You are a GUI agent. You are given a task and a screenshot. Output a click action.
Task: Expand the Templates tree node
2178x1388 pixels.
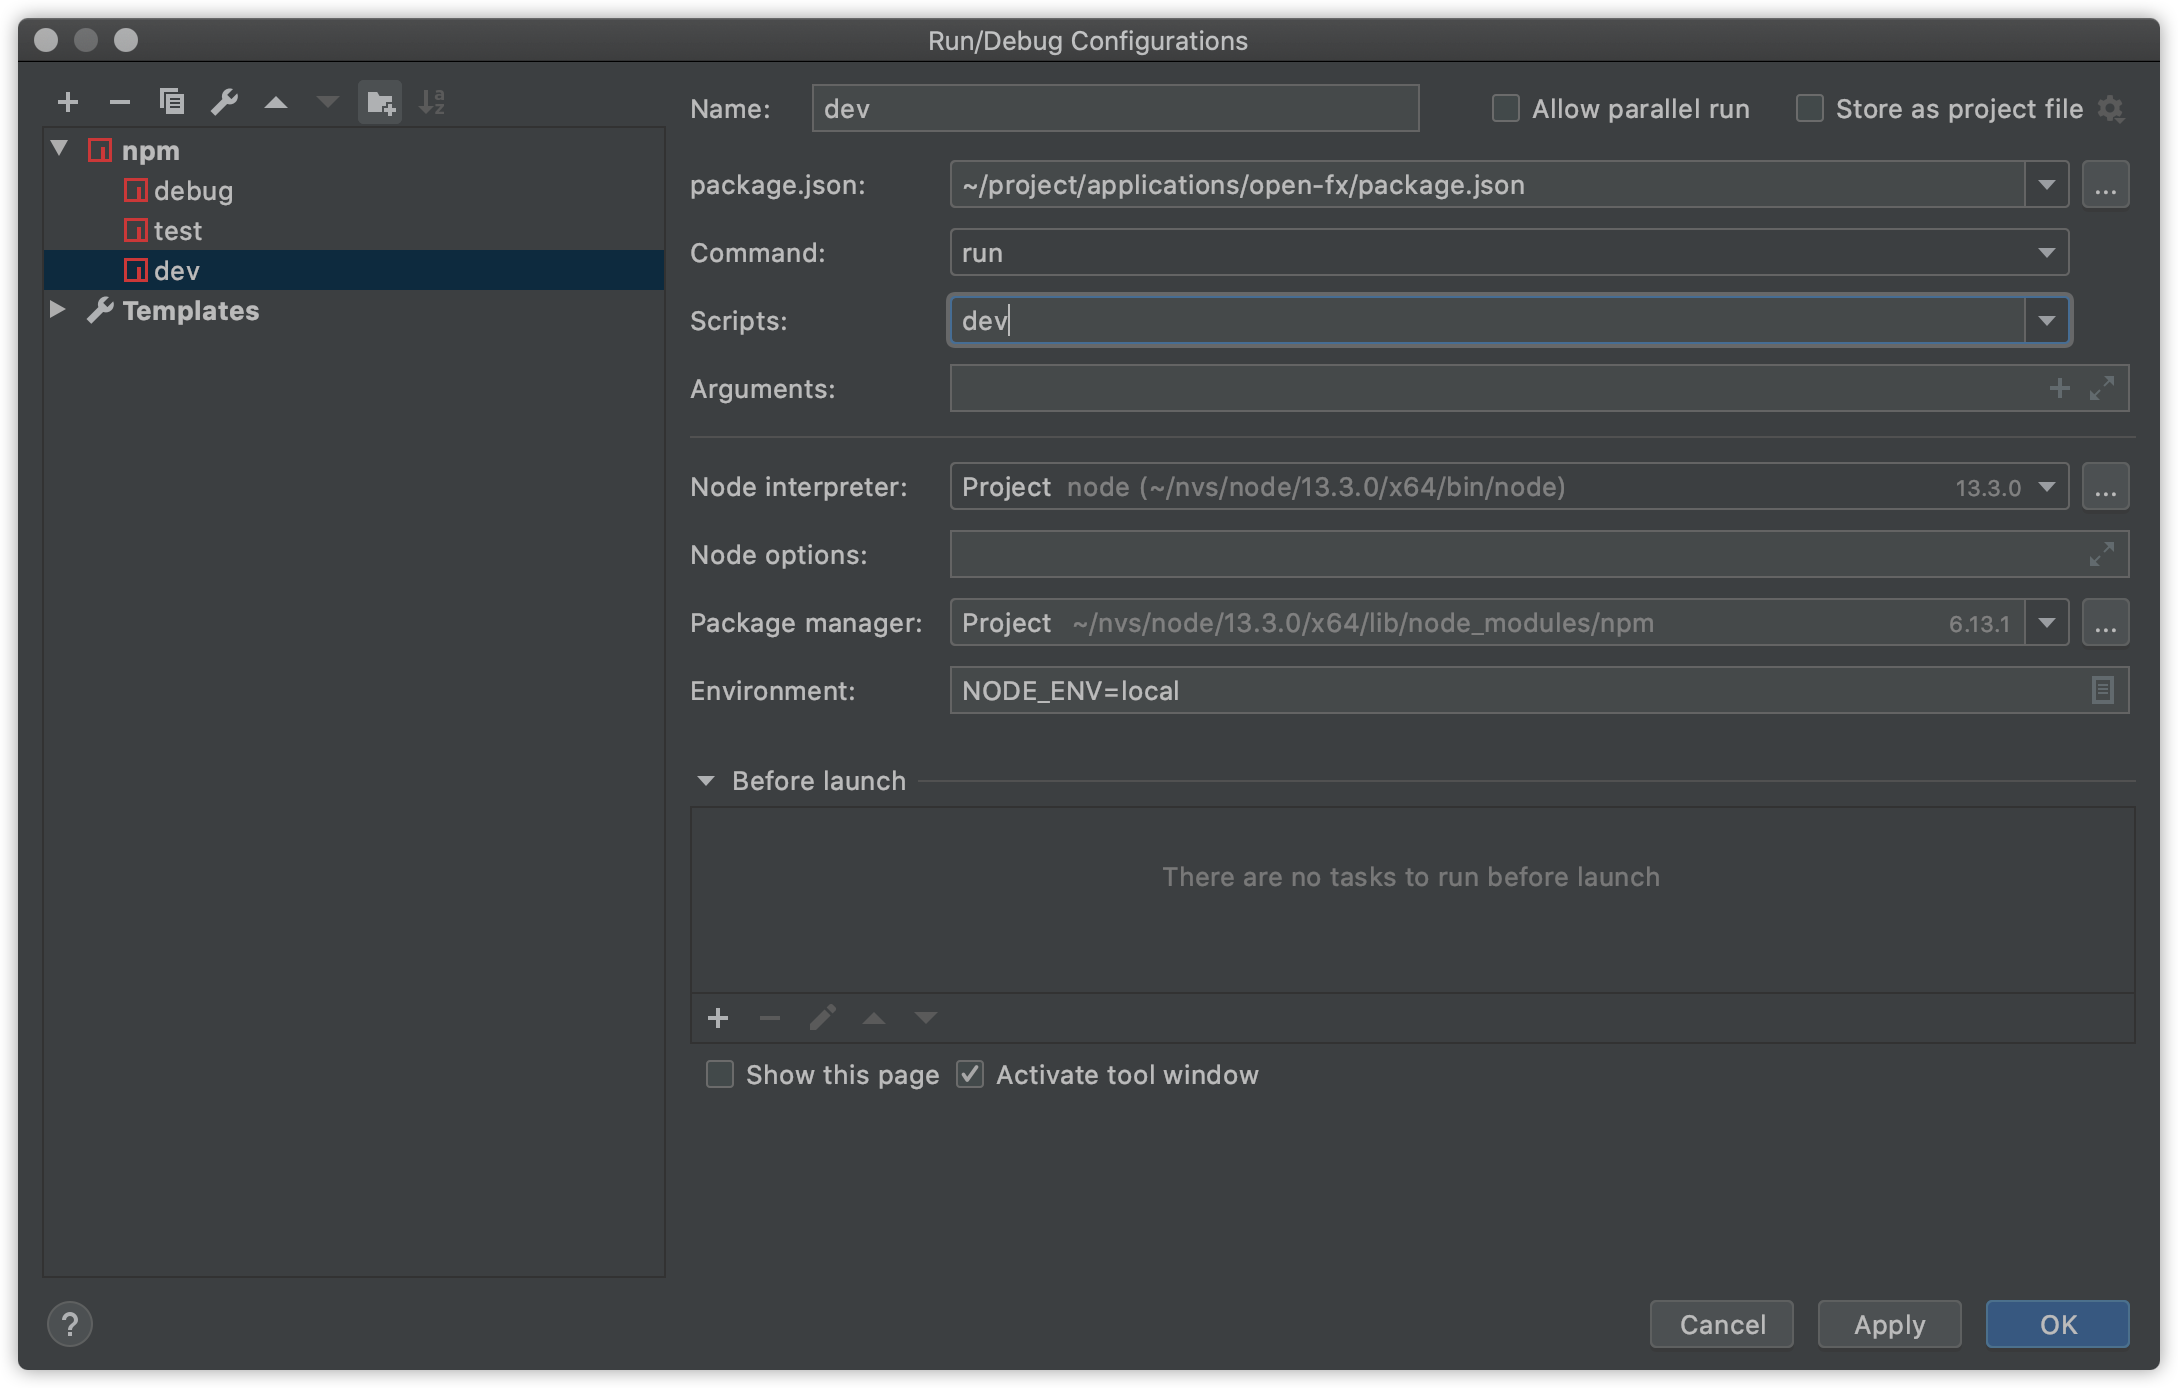tap(58, 310)
